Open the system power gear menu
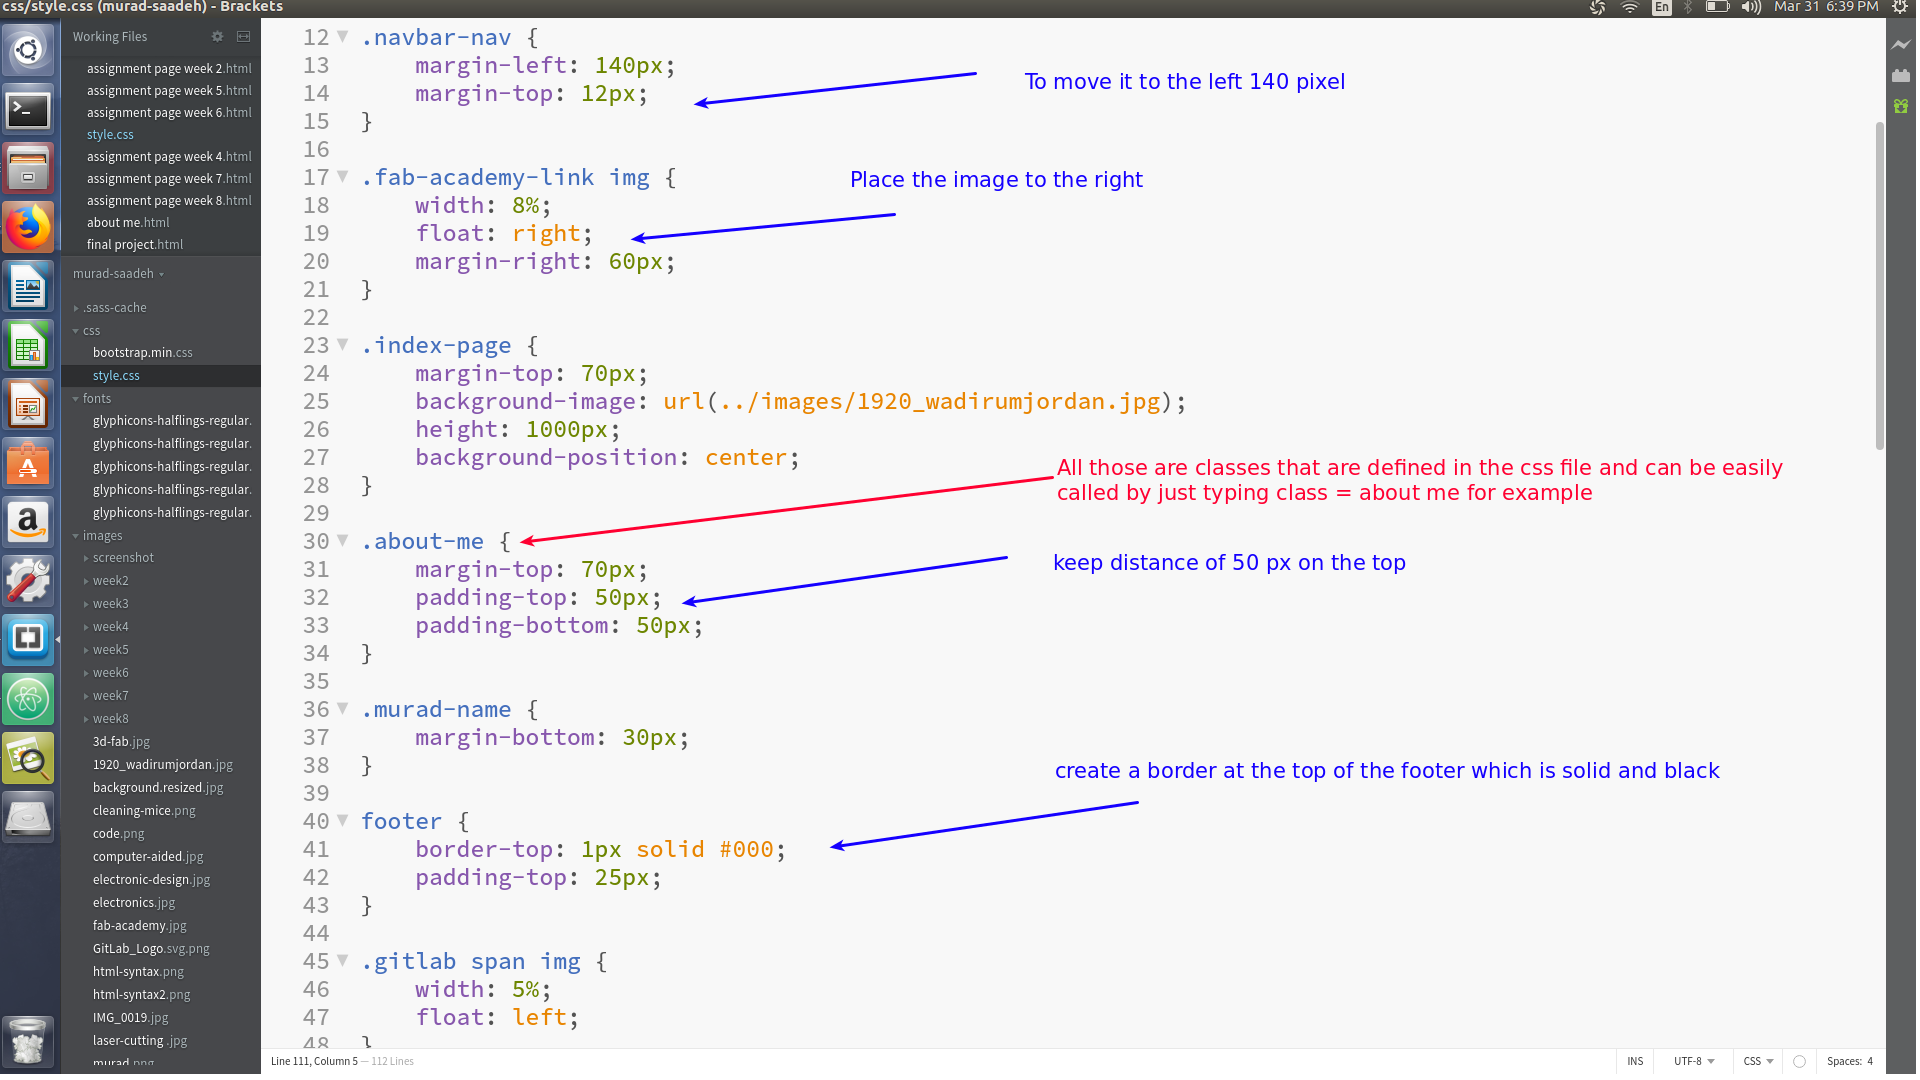The width and height of the screenshot is (1920, 1080). (x=1900, y=7)
